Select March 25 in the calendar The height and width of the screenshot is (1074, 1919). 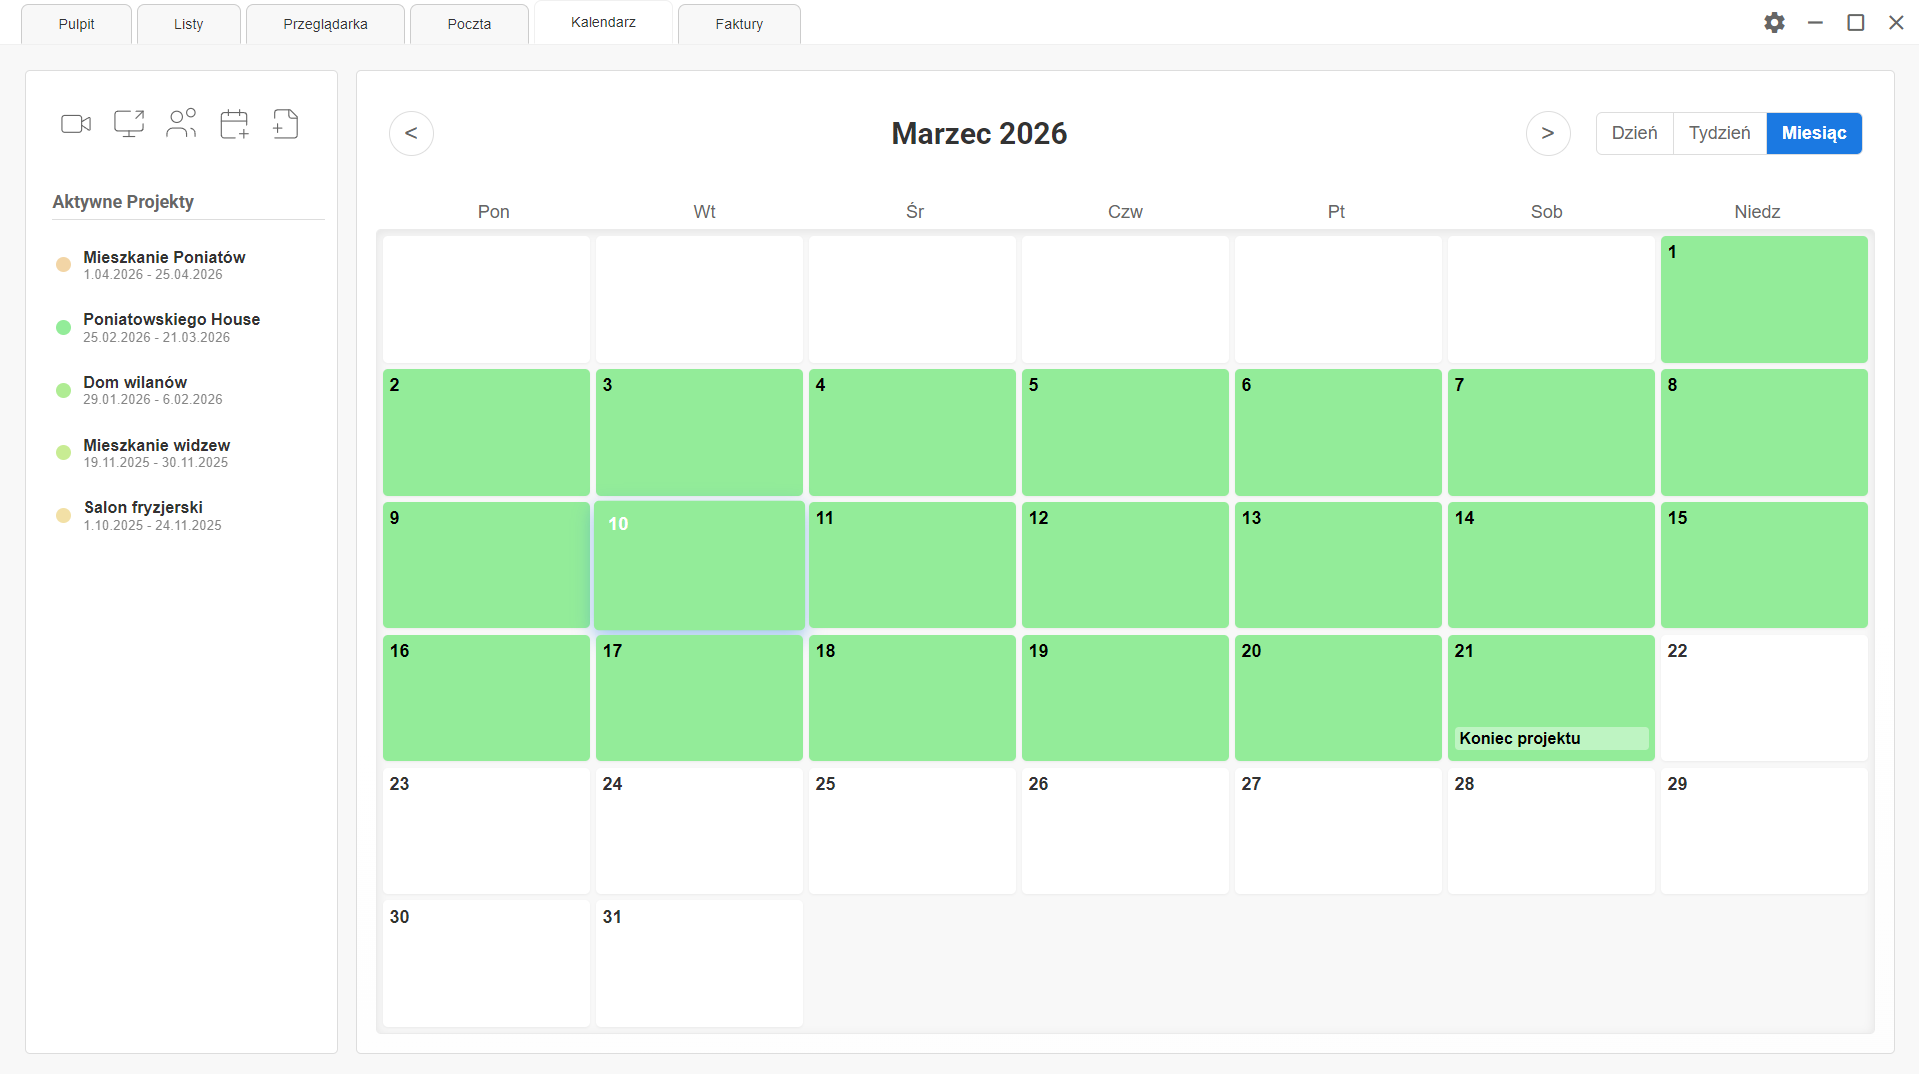point(911,830)
